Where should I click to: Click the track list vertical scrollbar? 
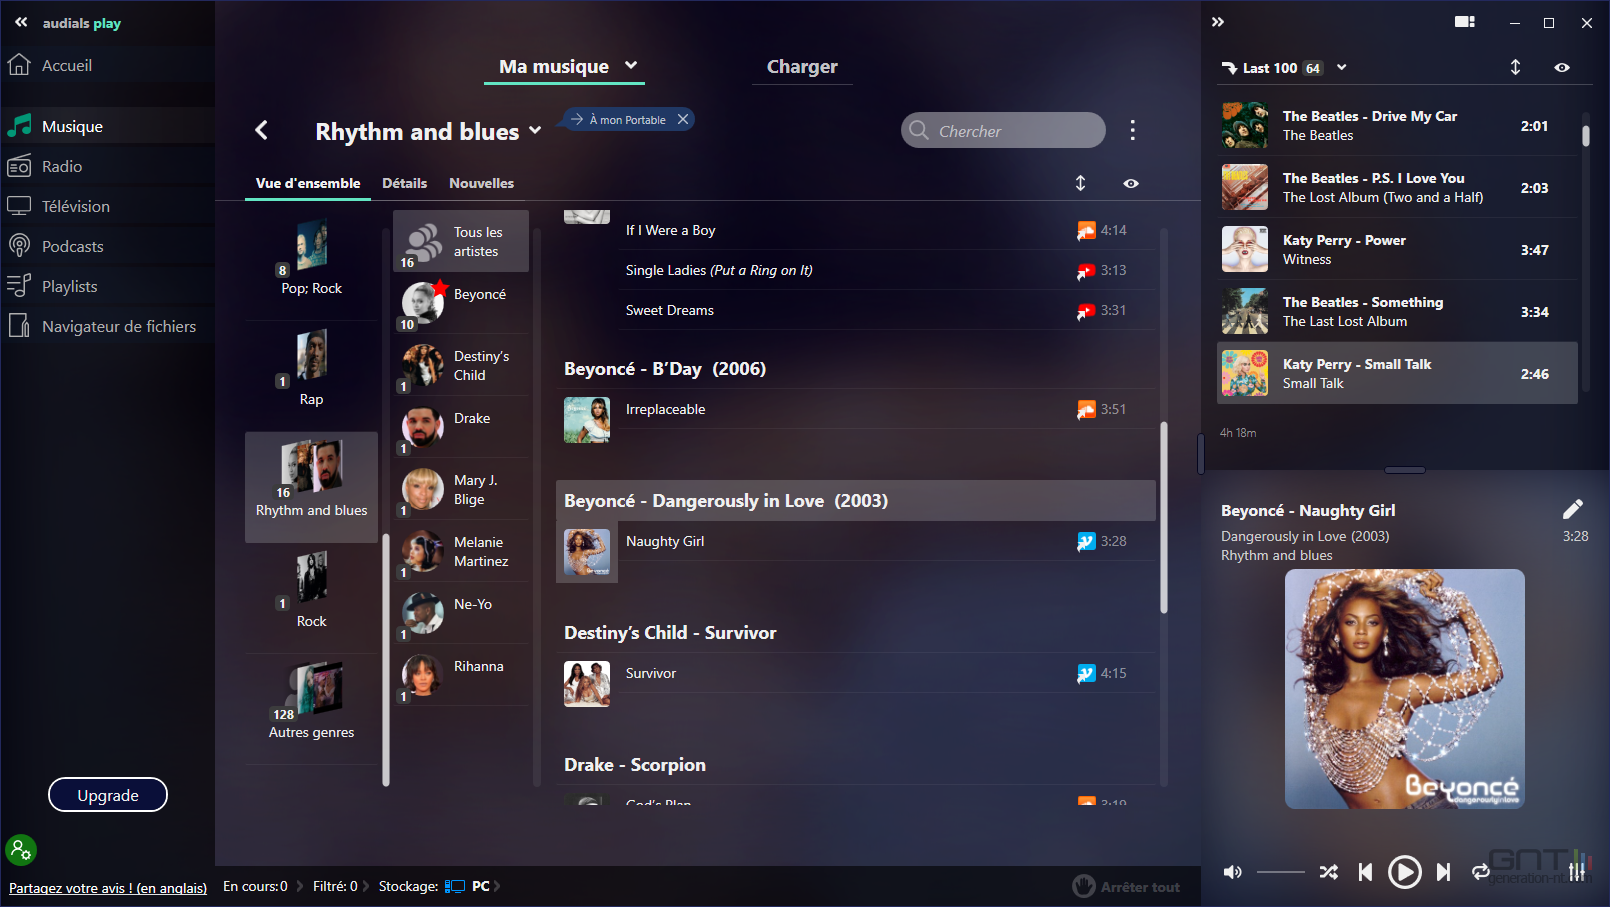(1164, 517)
